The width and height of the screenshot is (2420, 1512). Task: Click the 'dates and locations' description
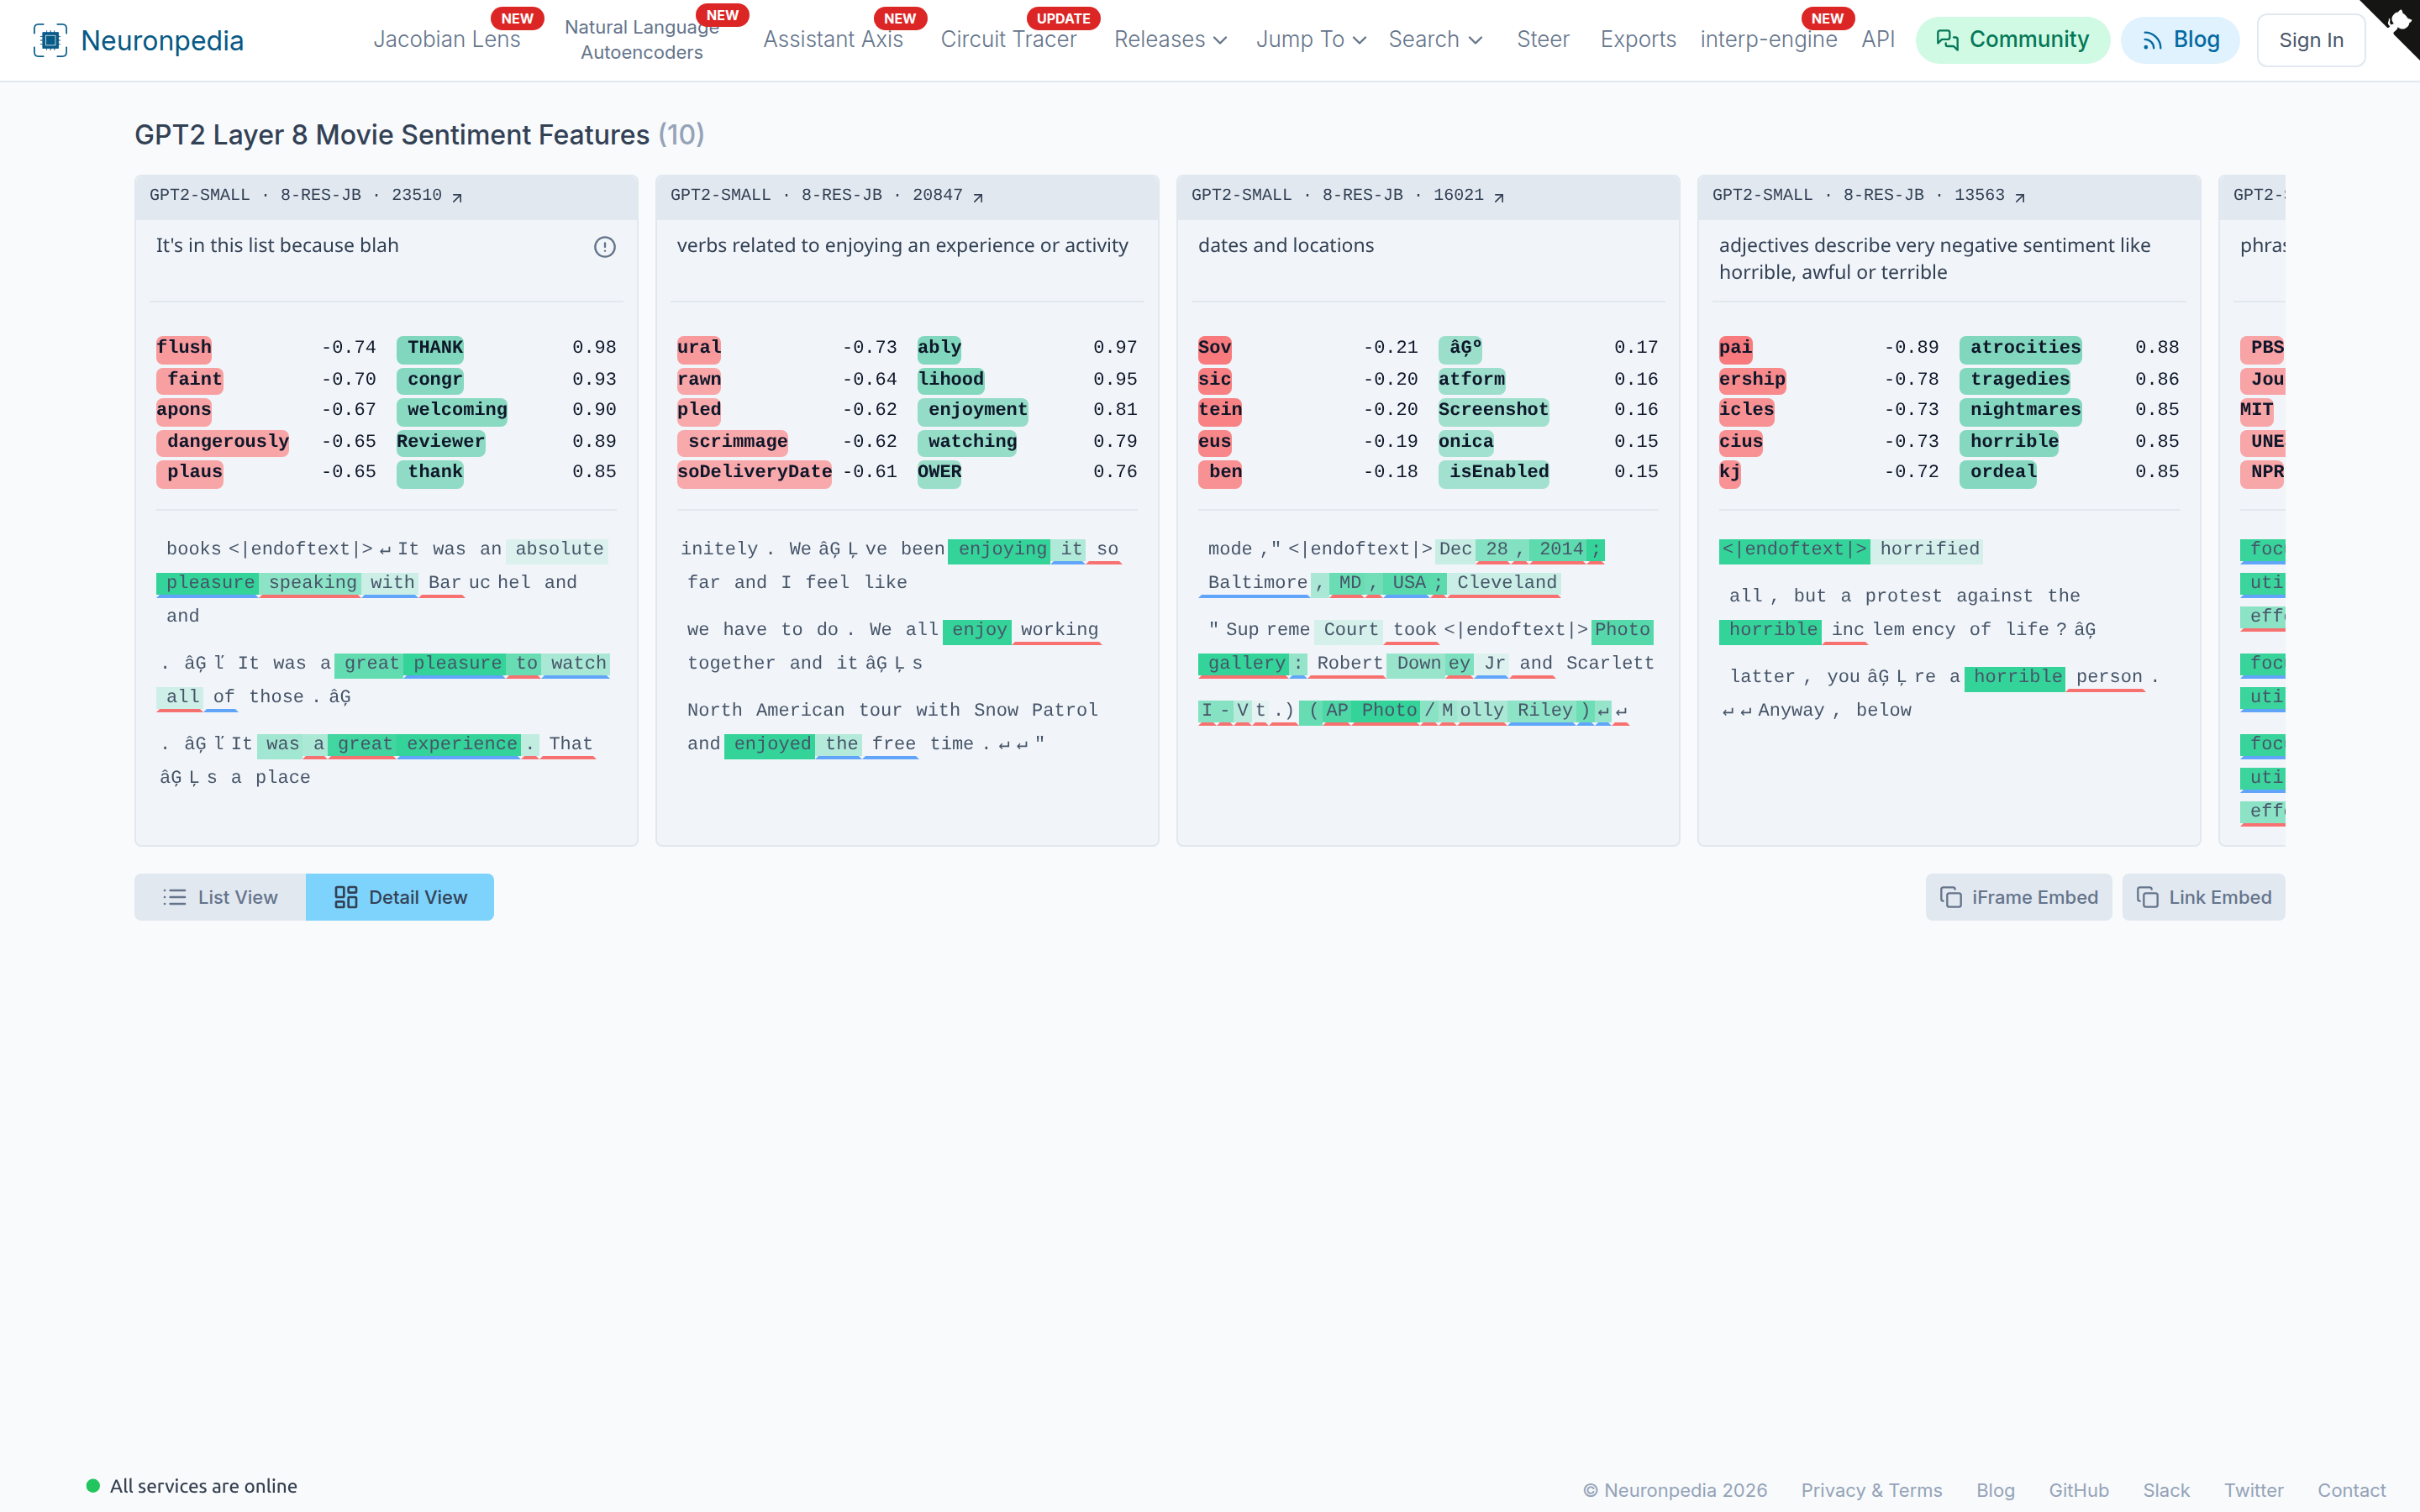(1286, 245)
